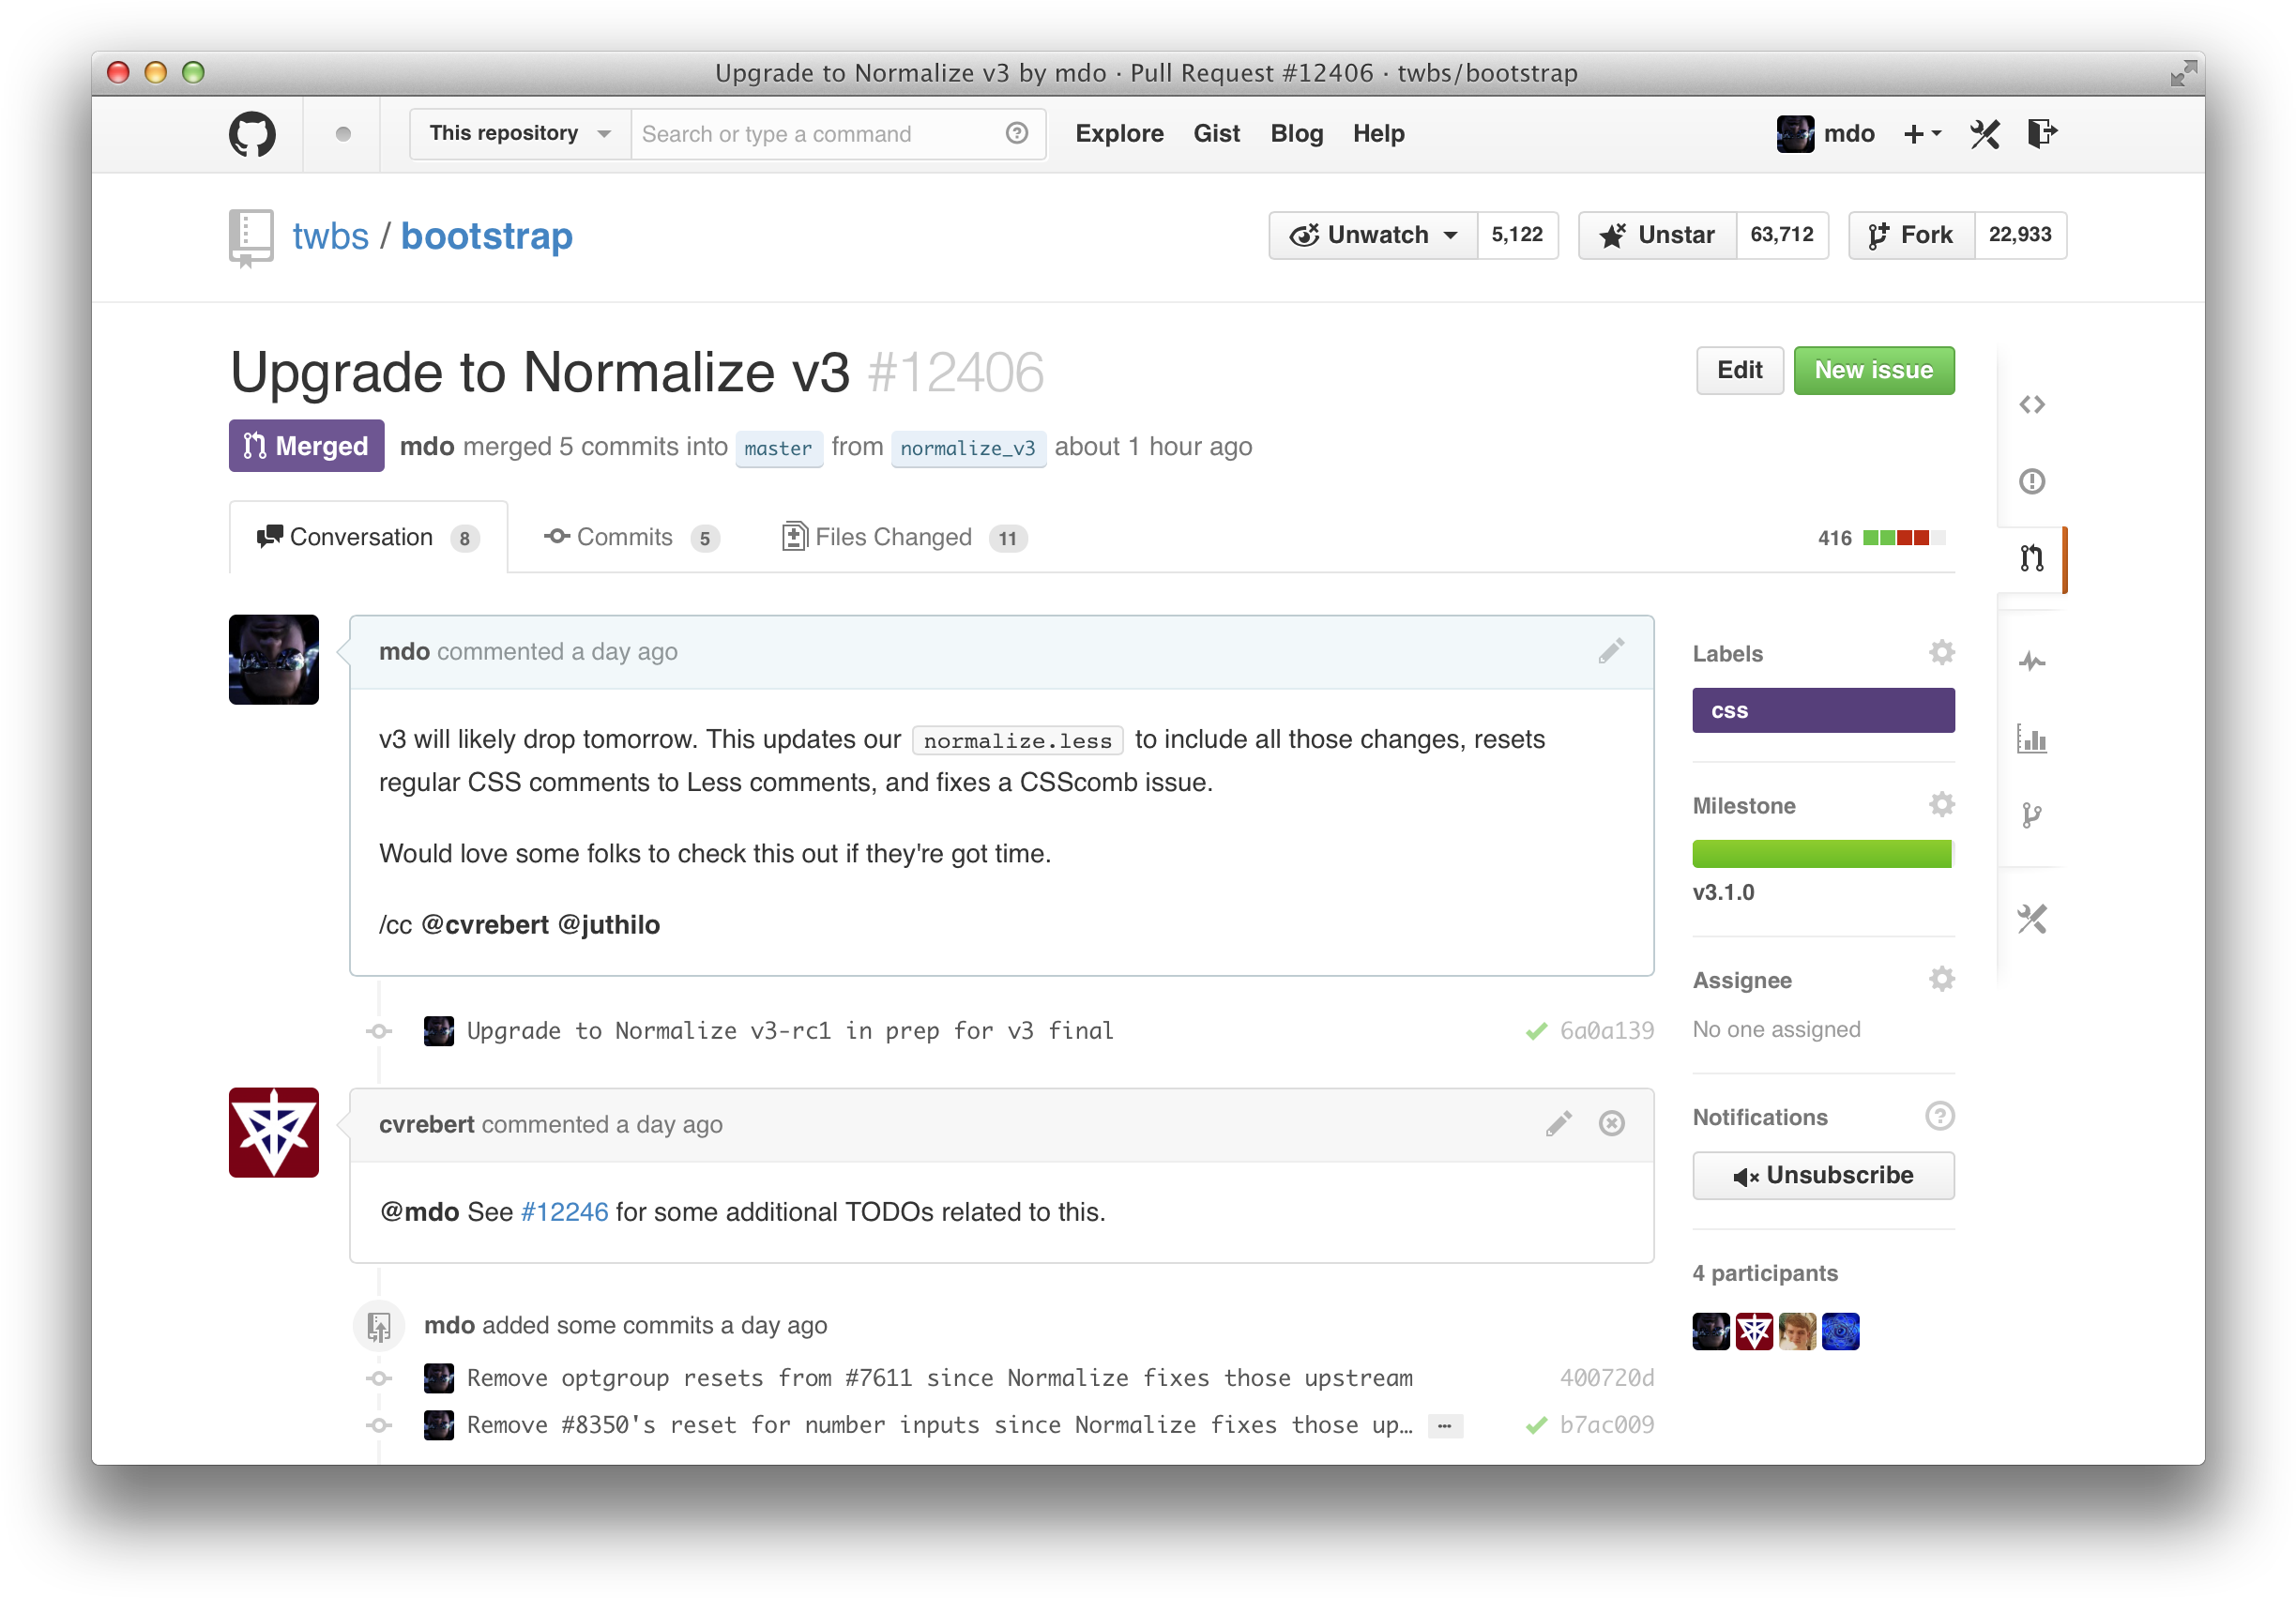Open Milestone gear settings

click(x=1941, y=805)
